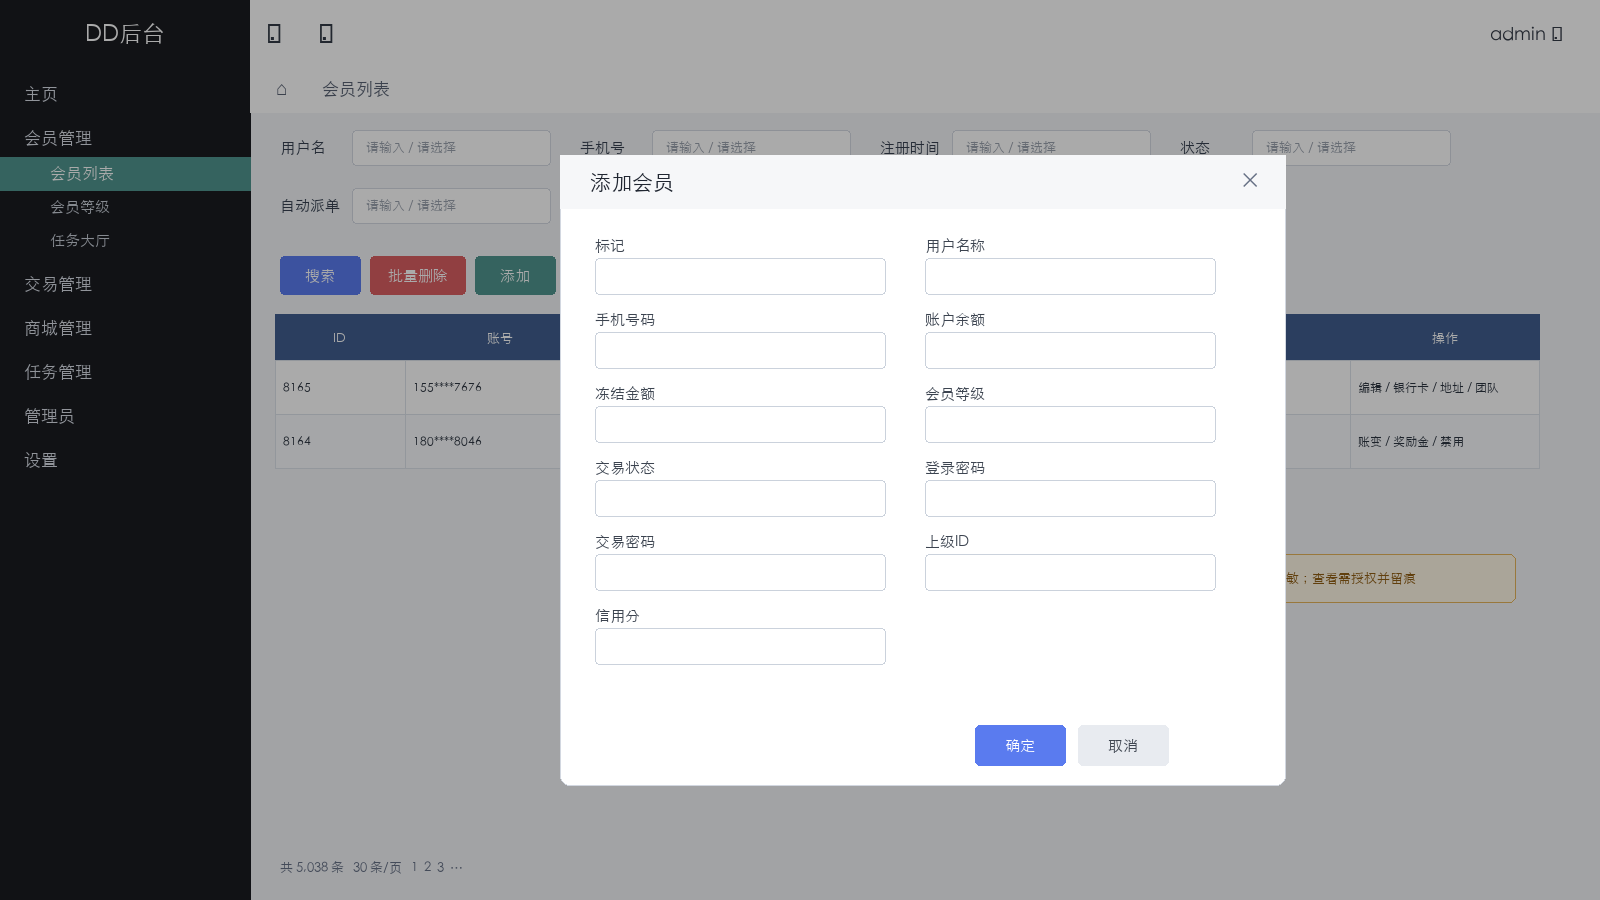The image size is (1600, 900).
Task: Open the 交易状态 field in the dialog
Action: pos(740,498)
